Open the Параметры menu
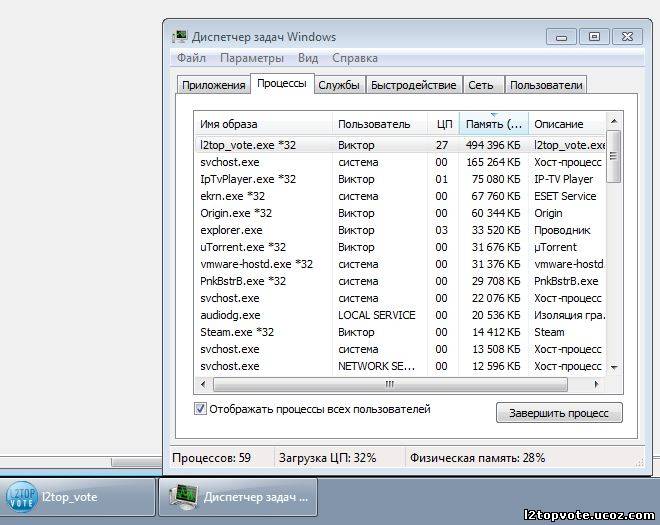Screen dimensions: 660x525 tap(252, 58)
